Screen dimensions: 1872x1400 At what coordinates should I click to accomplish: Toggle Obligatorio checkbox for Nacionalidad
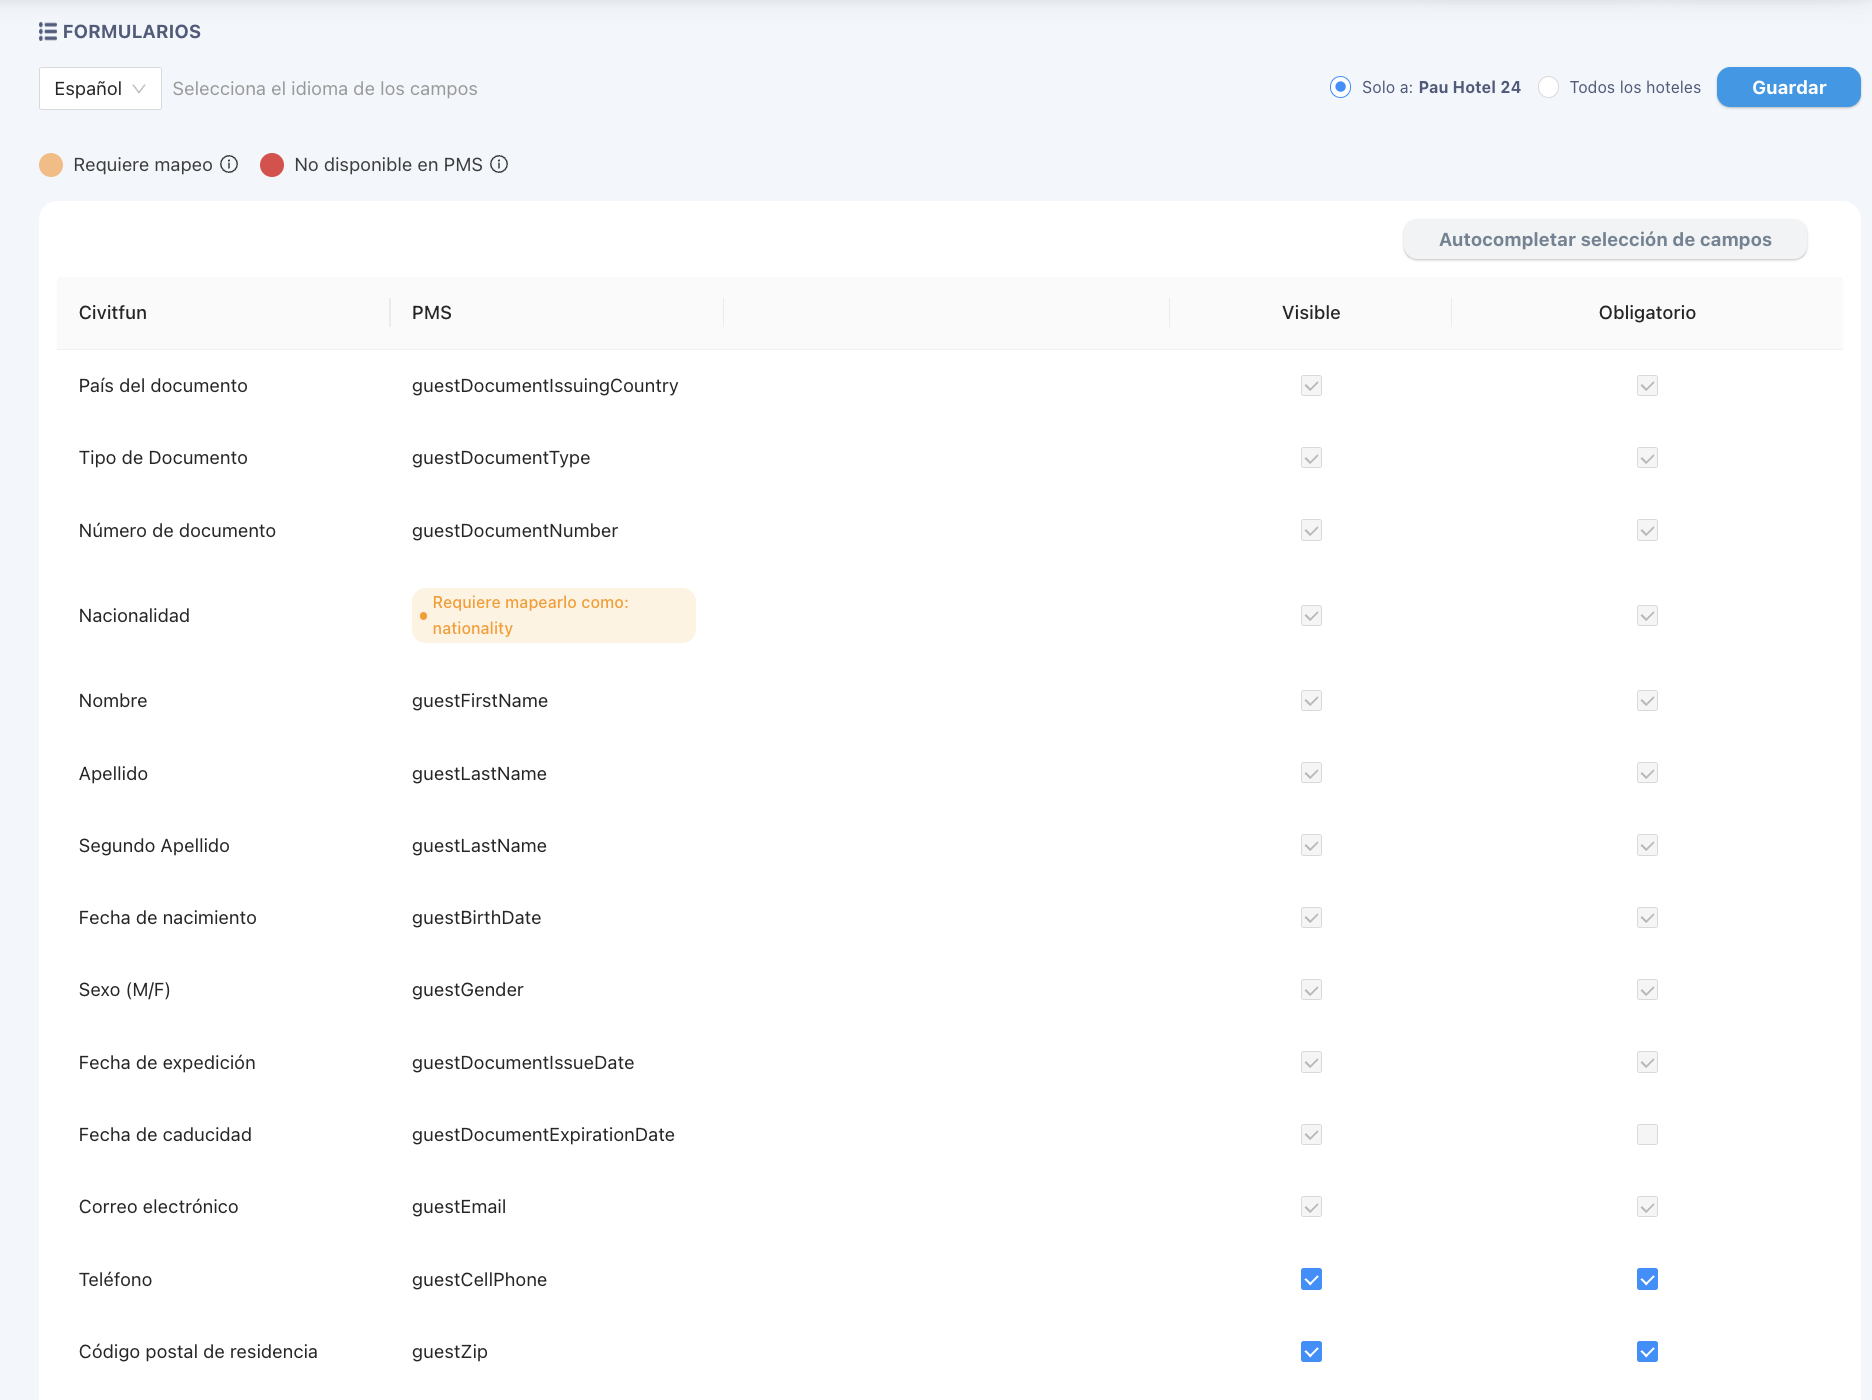pos(1647,616)
